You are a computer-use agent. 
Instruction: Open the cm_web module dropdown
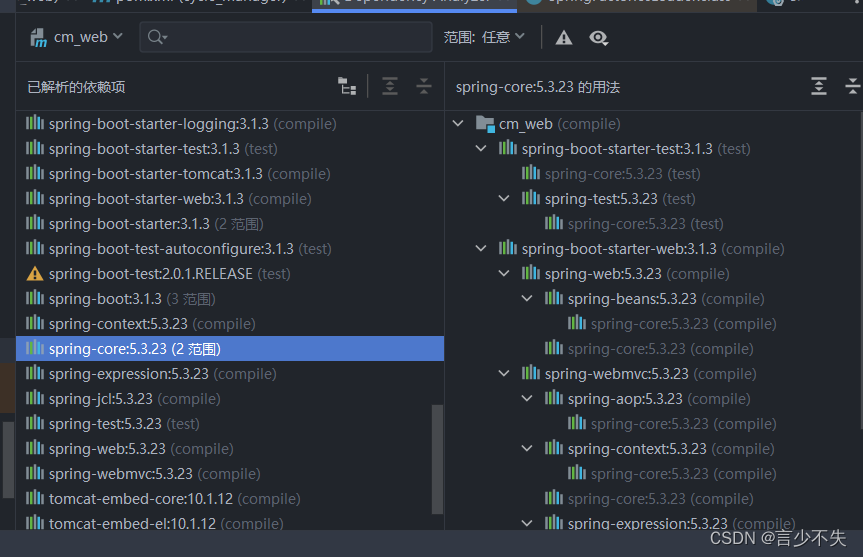77,37
